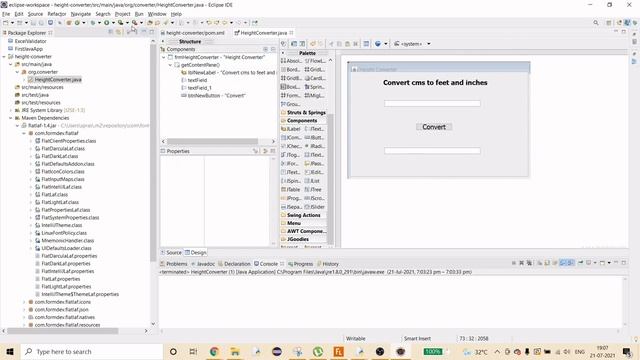Open the search magnifier at toolbar right
Image resolution: width=640 pixels, height=360 pixels.
(x=596, y=23)
